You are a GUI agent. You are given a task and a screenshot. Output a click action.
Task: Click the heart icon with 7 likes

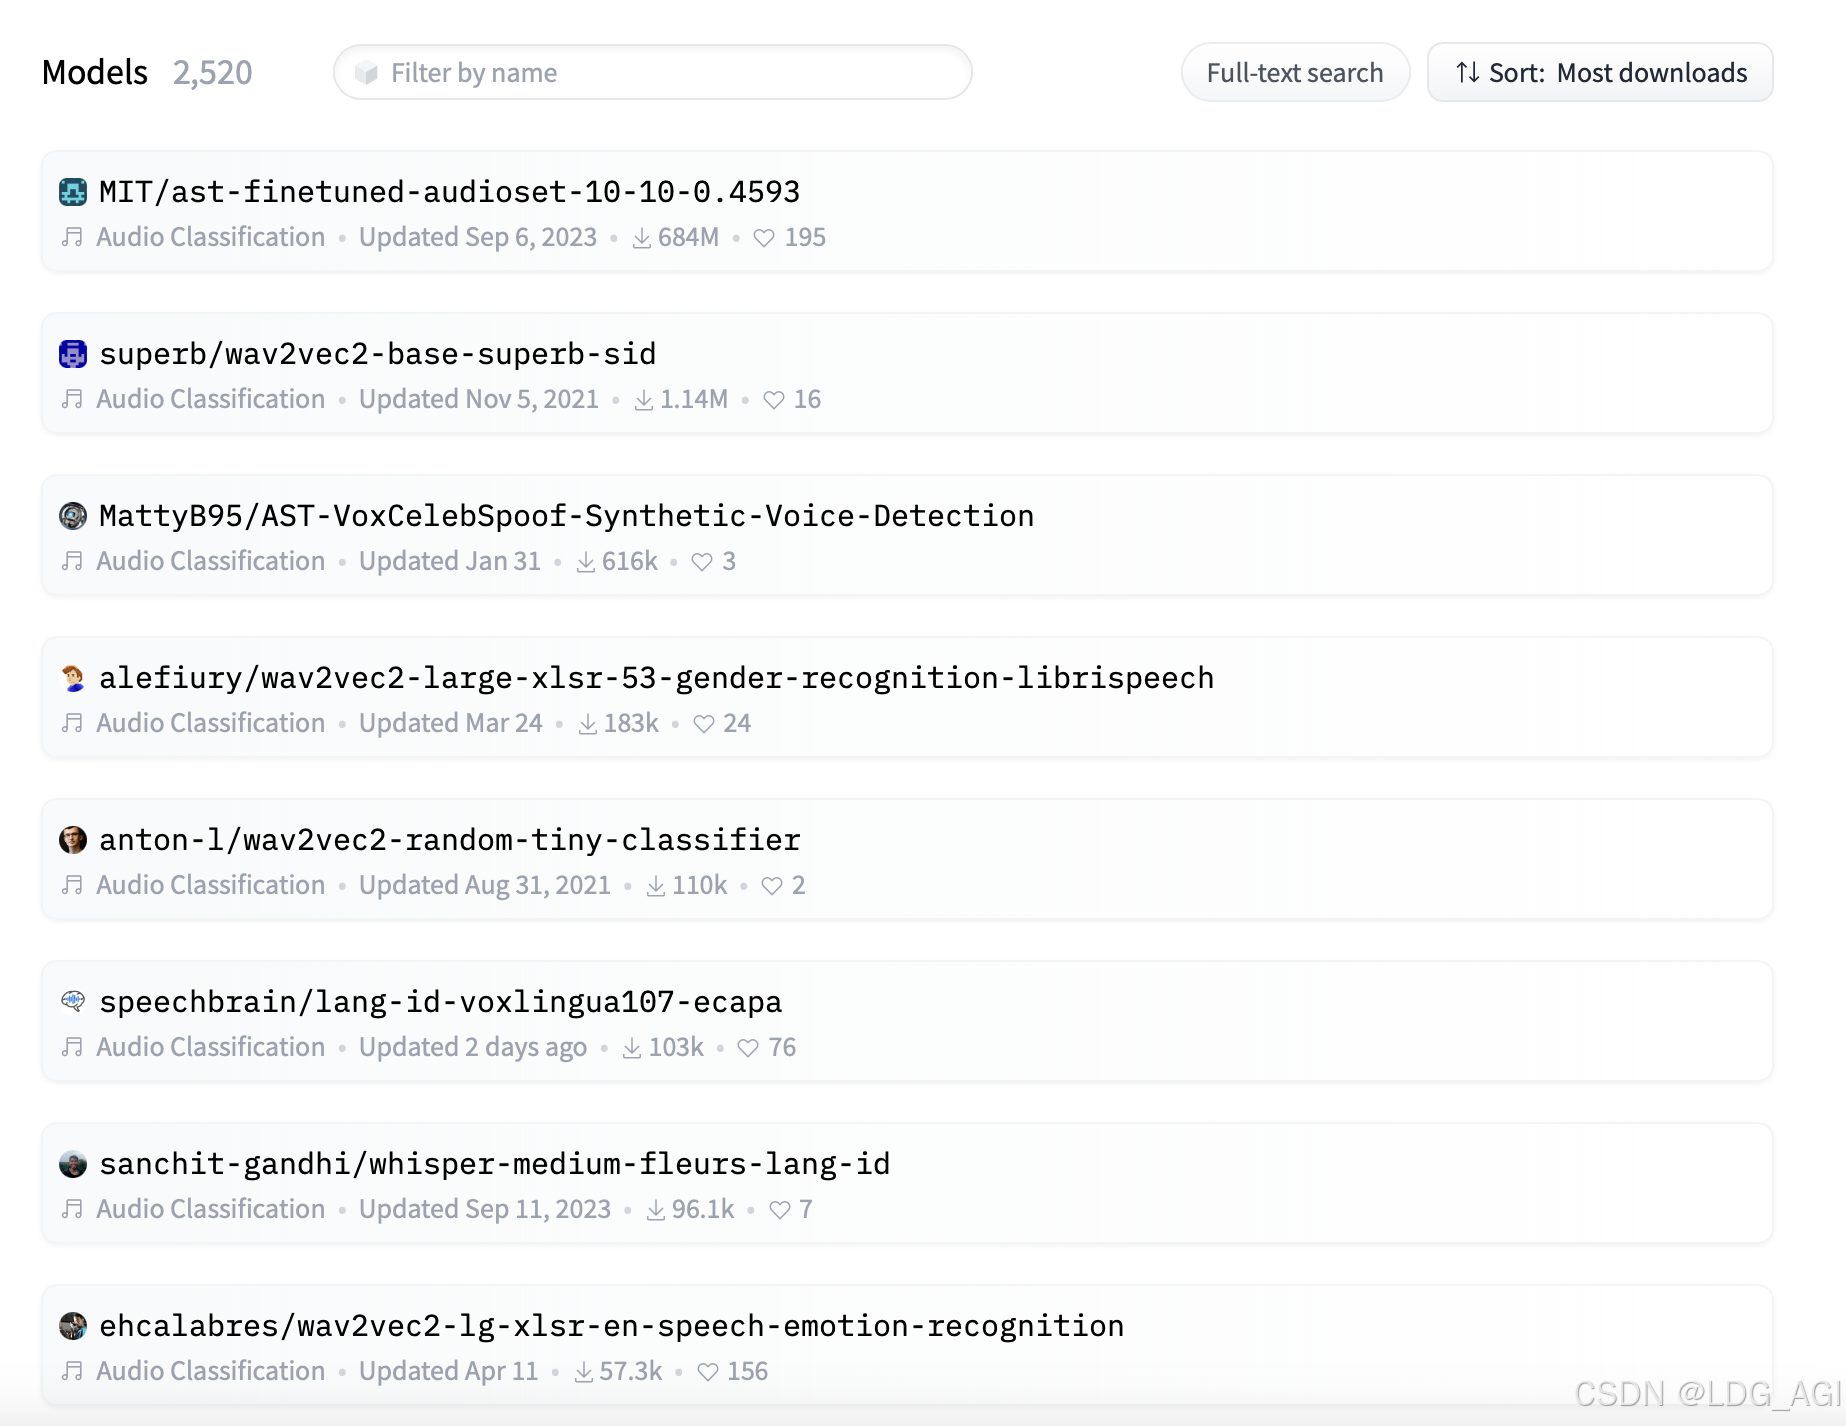780,1210
